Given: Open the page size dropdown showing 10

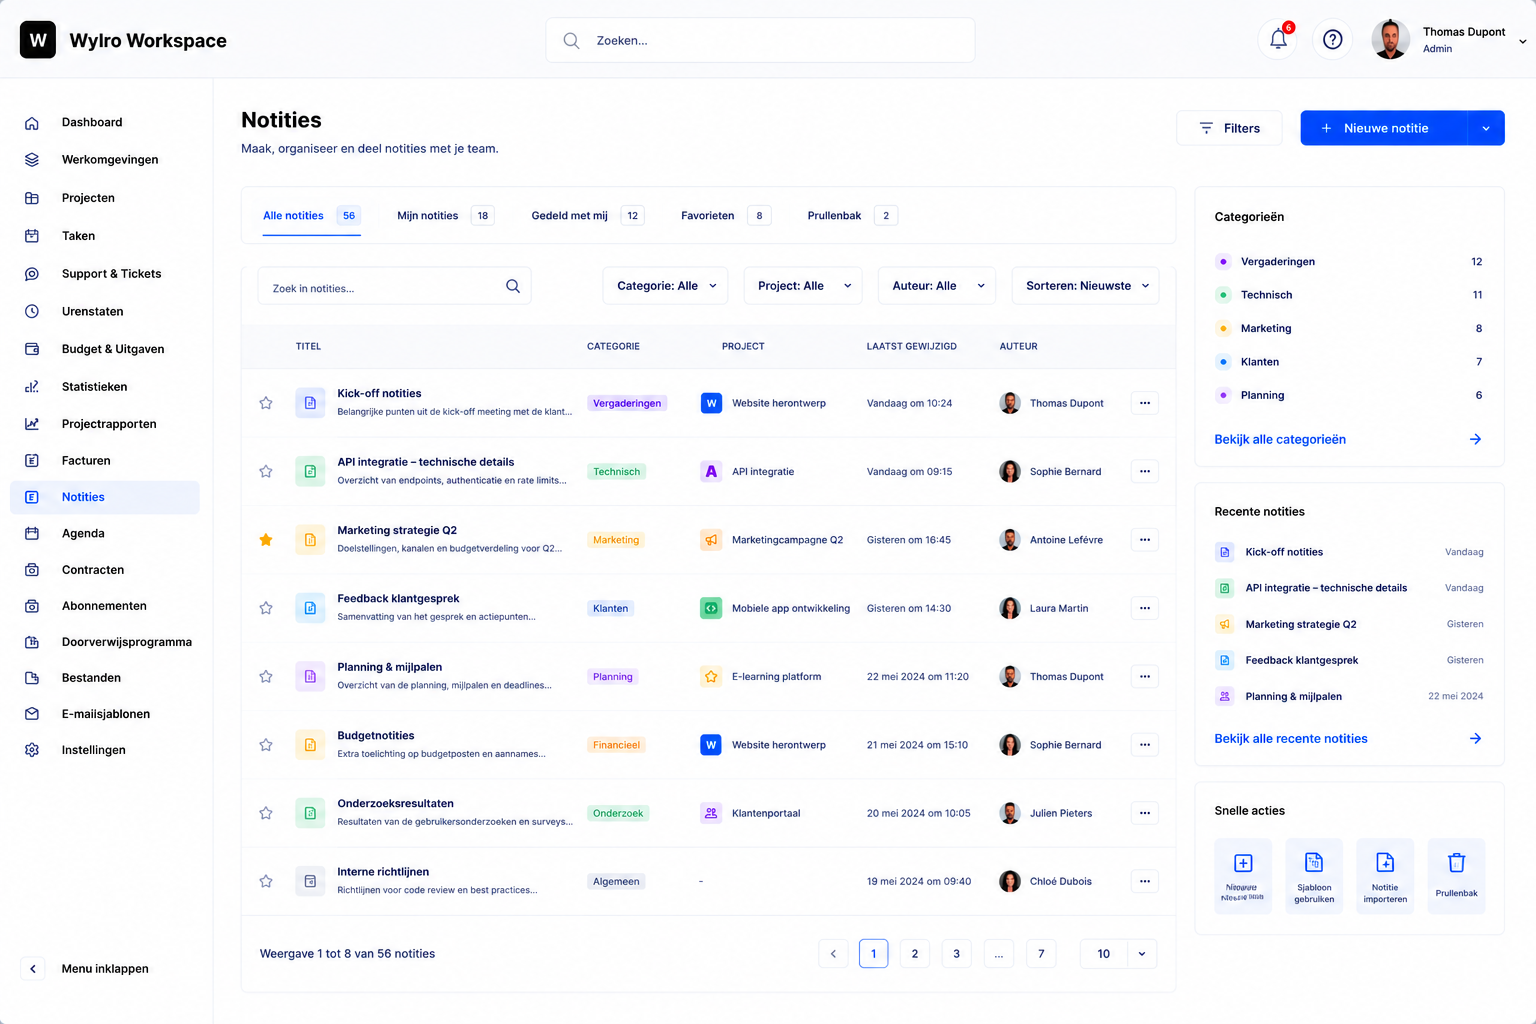Looking at the screenshot, I should point(1119,953).
